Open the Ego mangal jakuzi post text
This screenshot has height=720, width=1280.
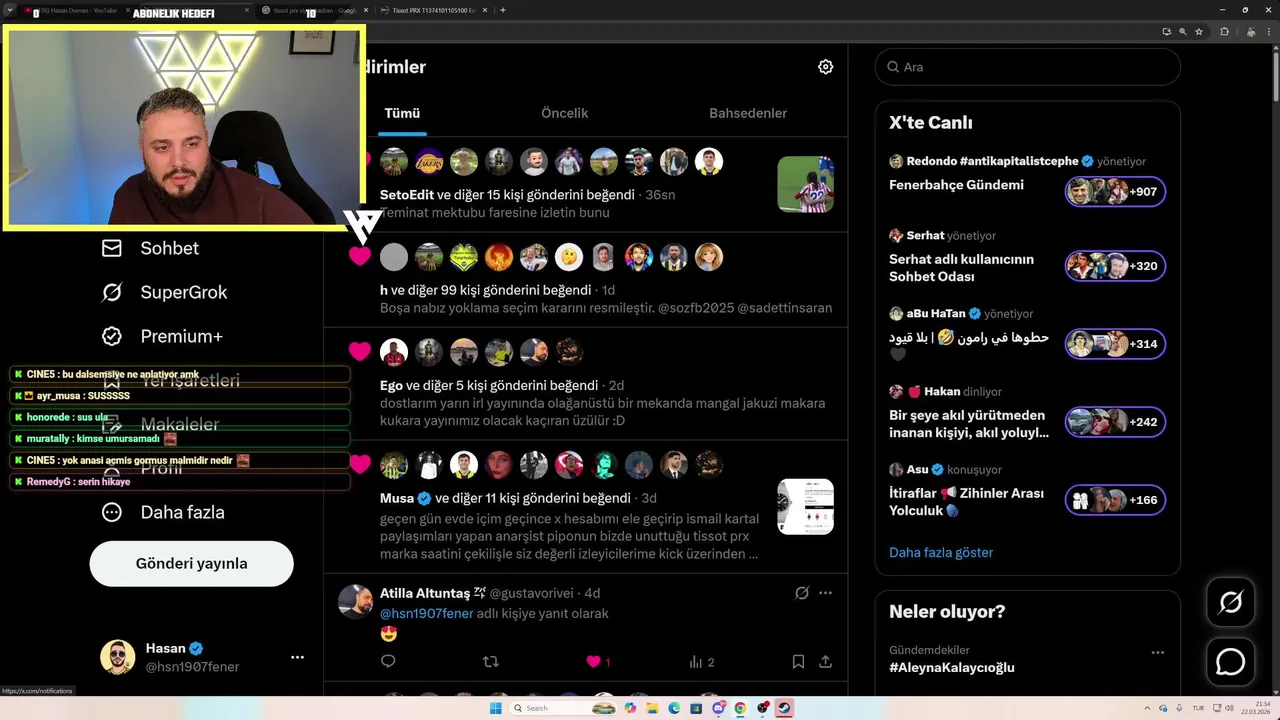[x=603, y=412]
